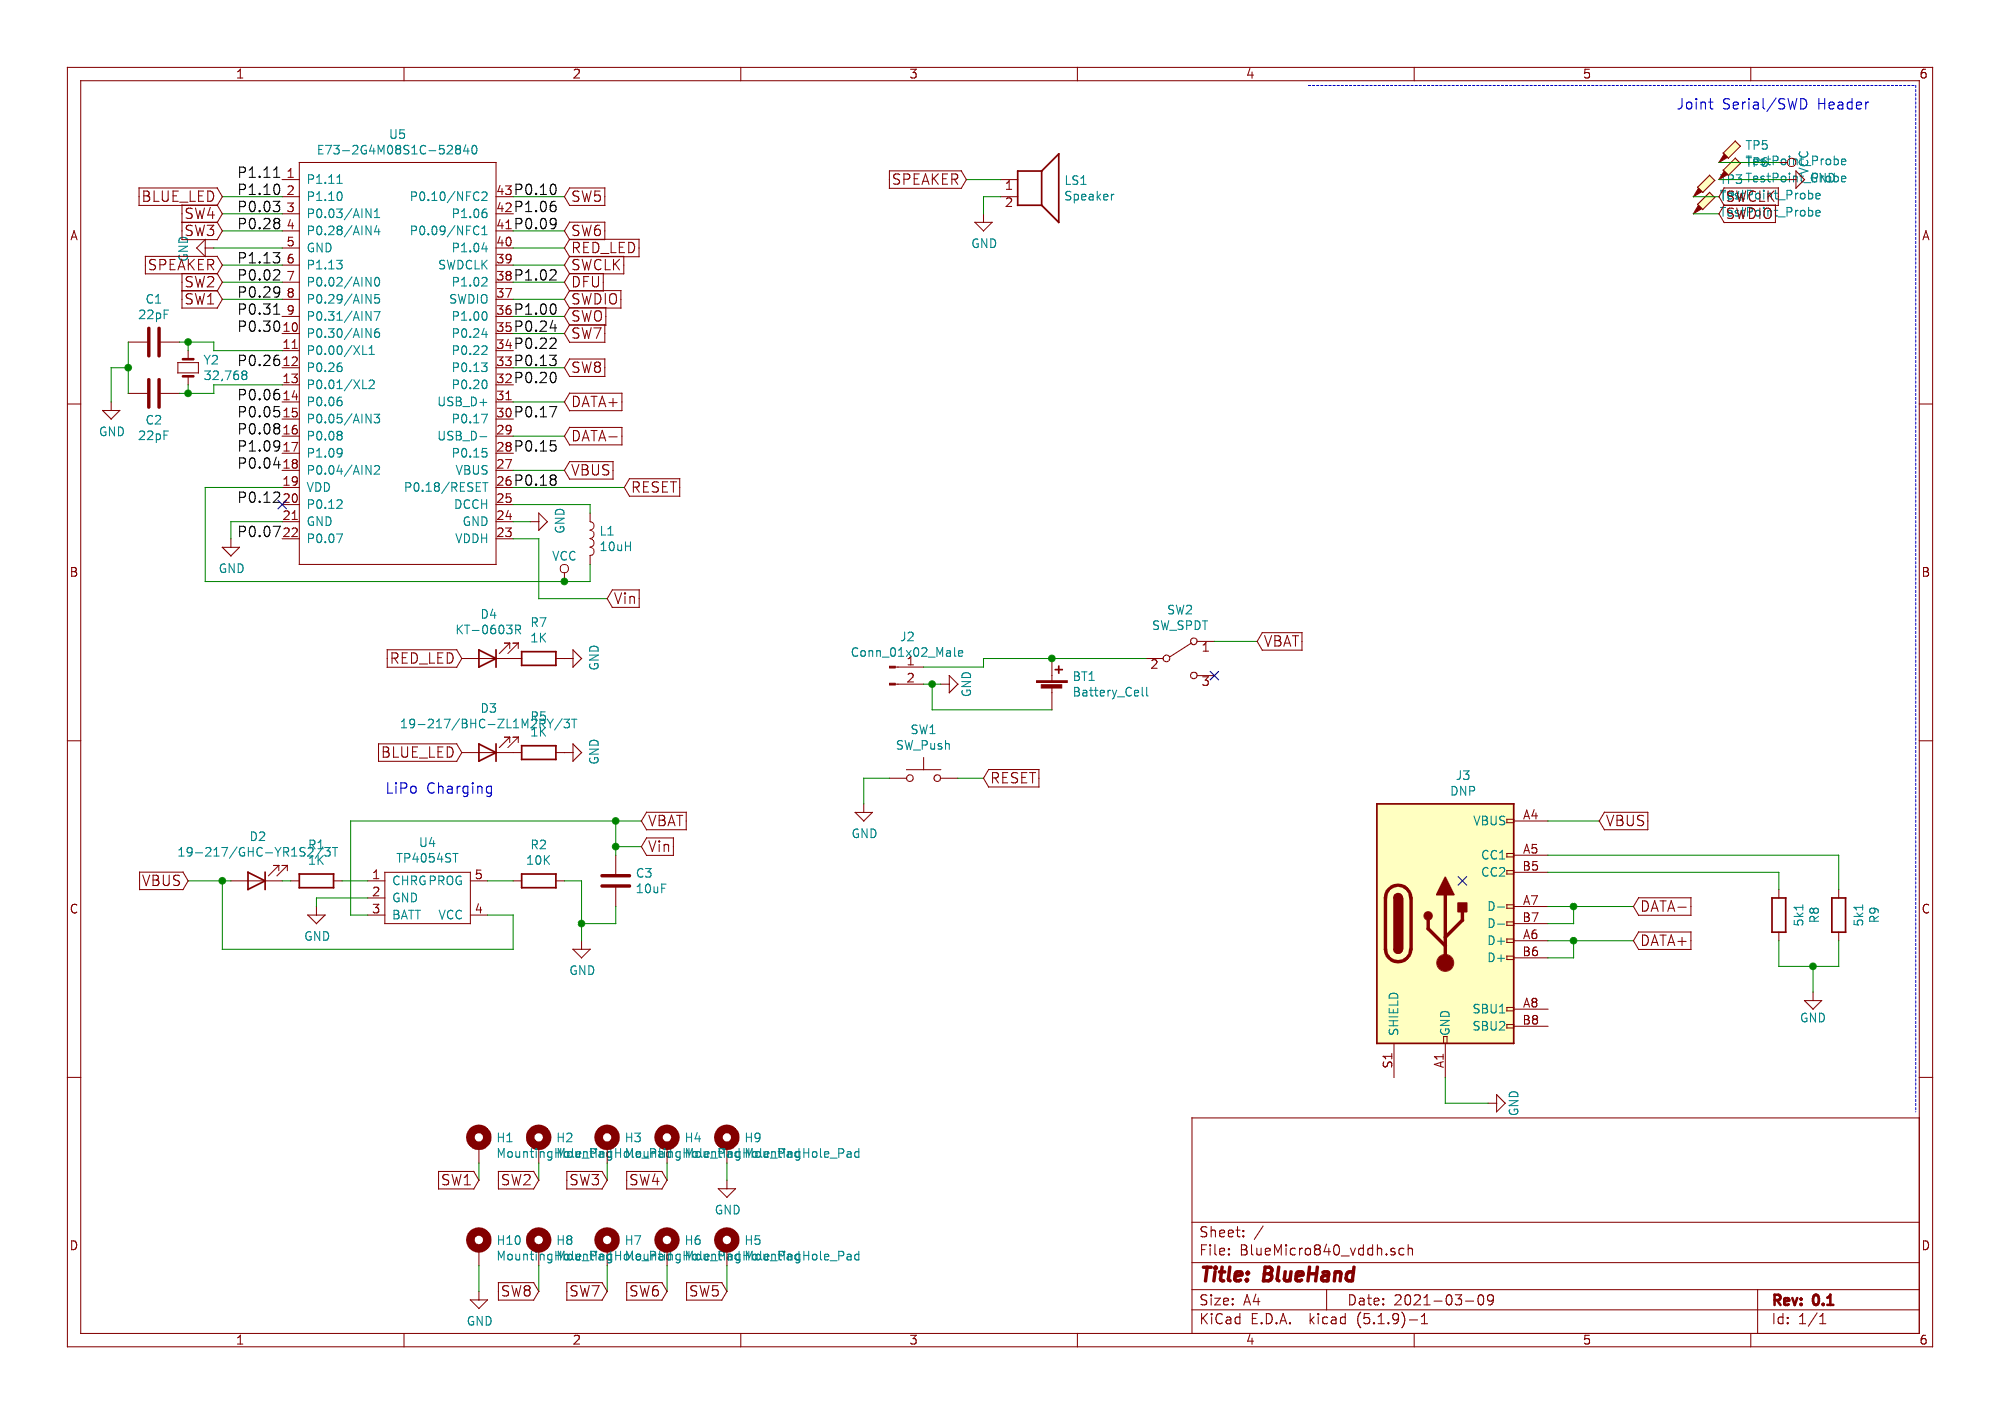
Task: Click the SWO label on U5 pin 36
Action: point(586,316)
